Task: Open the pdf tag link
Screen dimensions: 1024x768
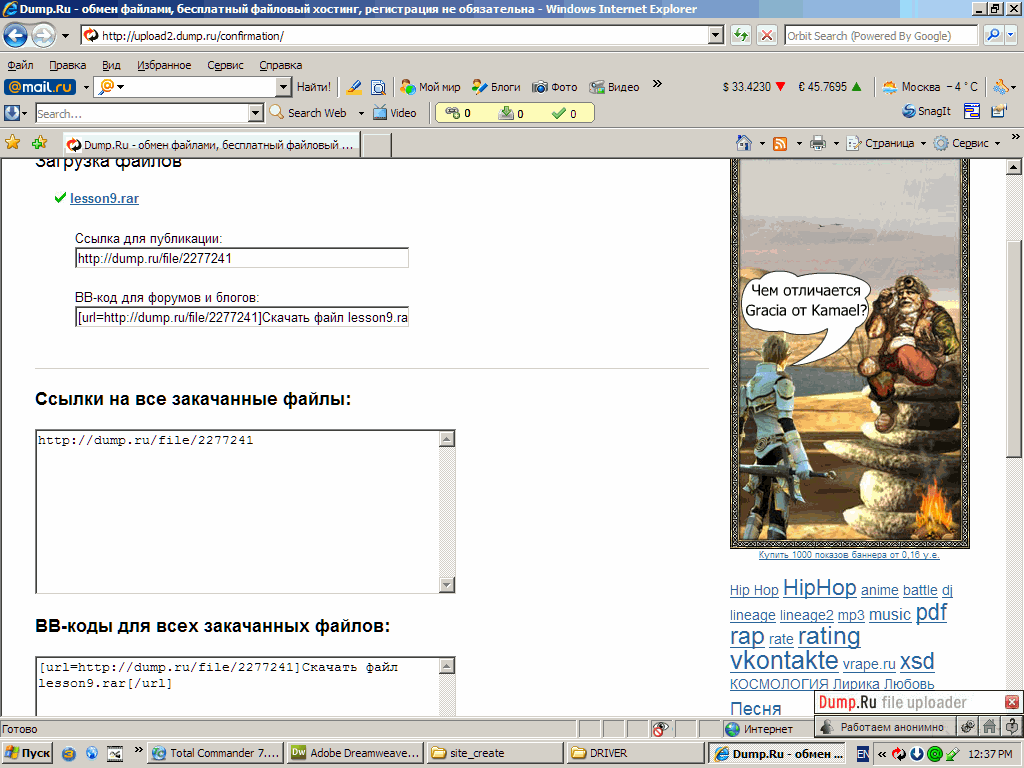Action: 931,613
